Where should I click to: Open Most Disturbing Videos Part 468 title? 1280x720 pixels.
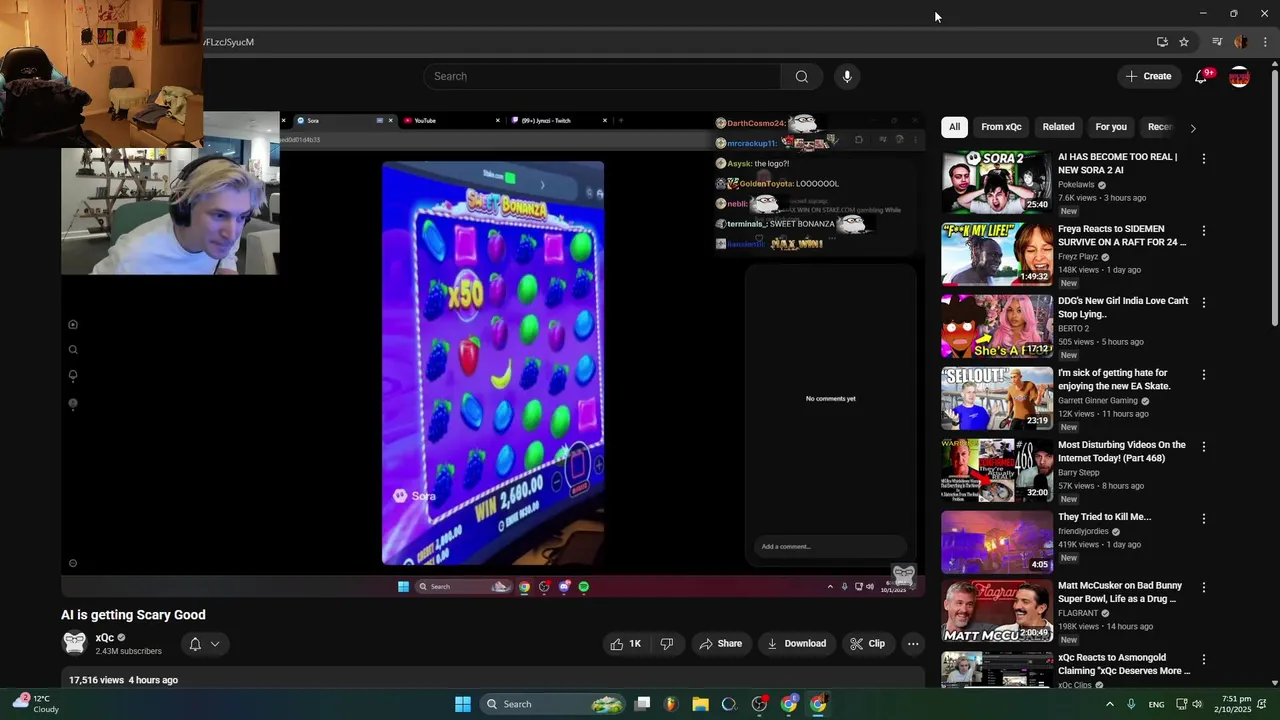coord(1122,451)
